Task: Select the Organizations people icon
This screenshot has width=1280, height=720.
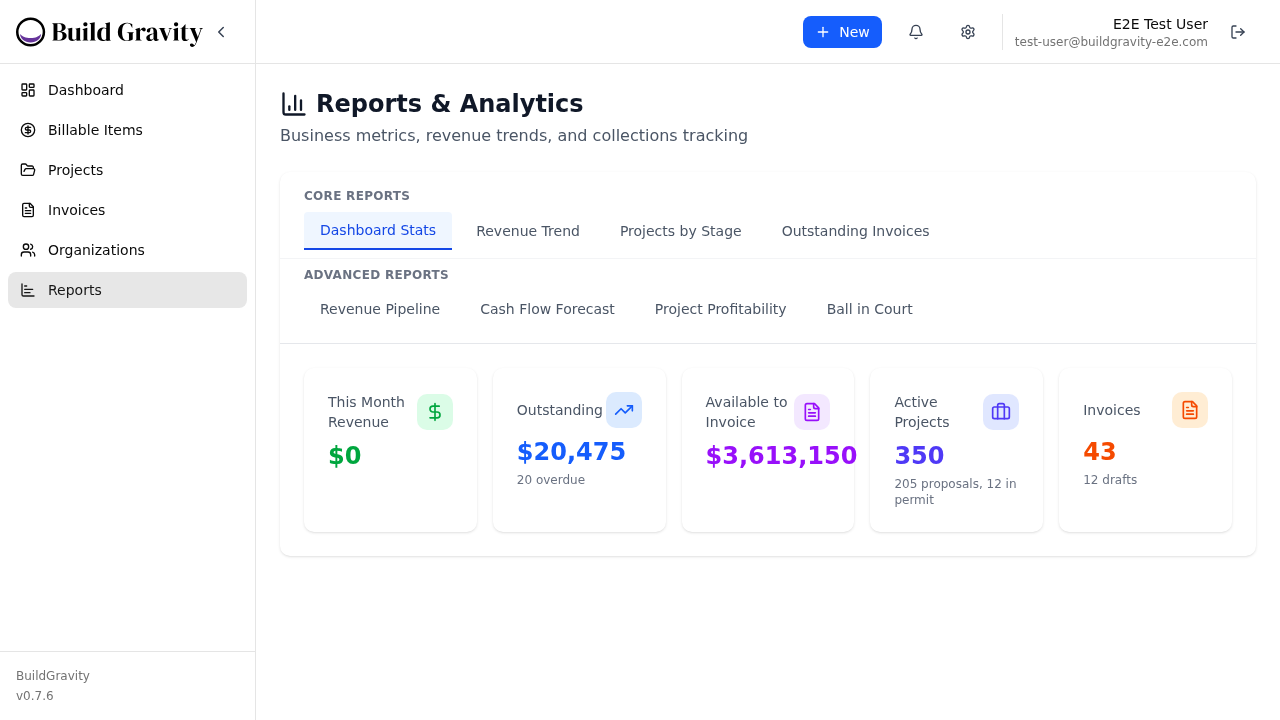Action: tap(28, 250)
